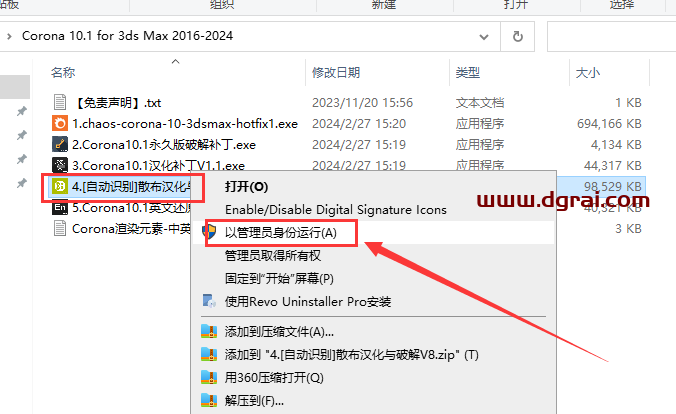Click the second pin icon in the navigation pane
Viewport: 676px width, 414px height.
[22, 135]
